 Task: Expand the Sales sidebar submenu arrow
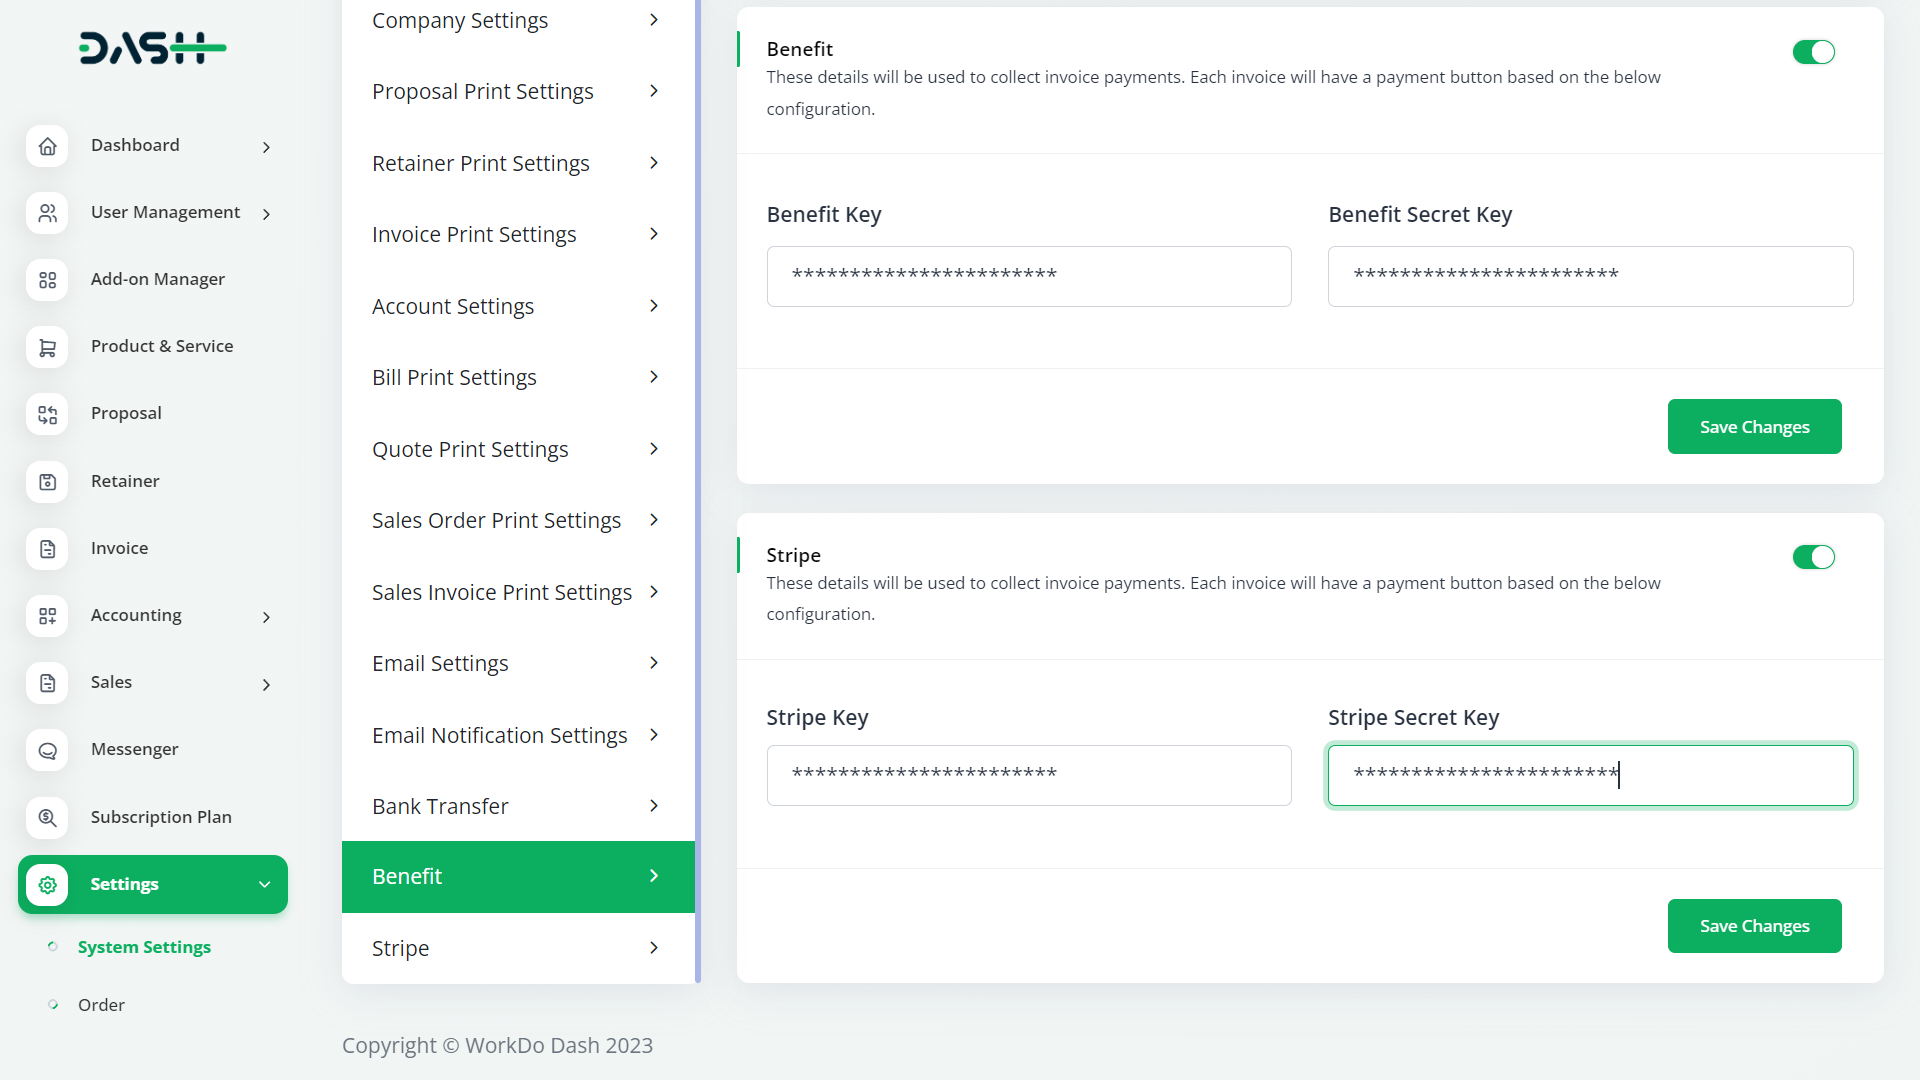[x=266, y=684]
